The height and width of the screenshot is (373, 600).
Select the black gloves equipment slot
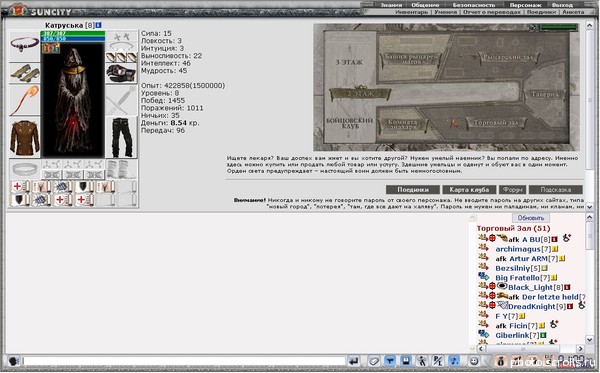pyautogui.click(x=121, y=73)
